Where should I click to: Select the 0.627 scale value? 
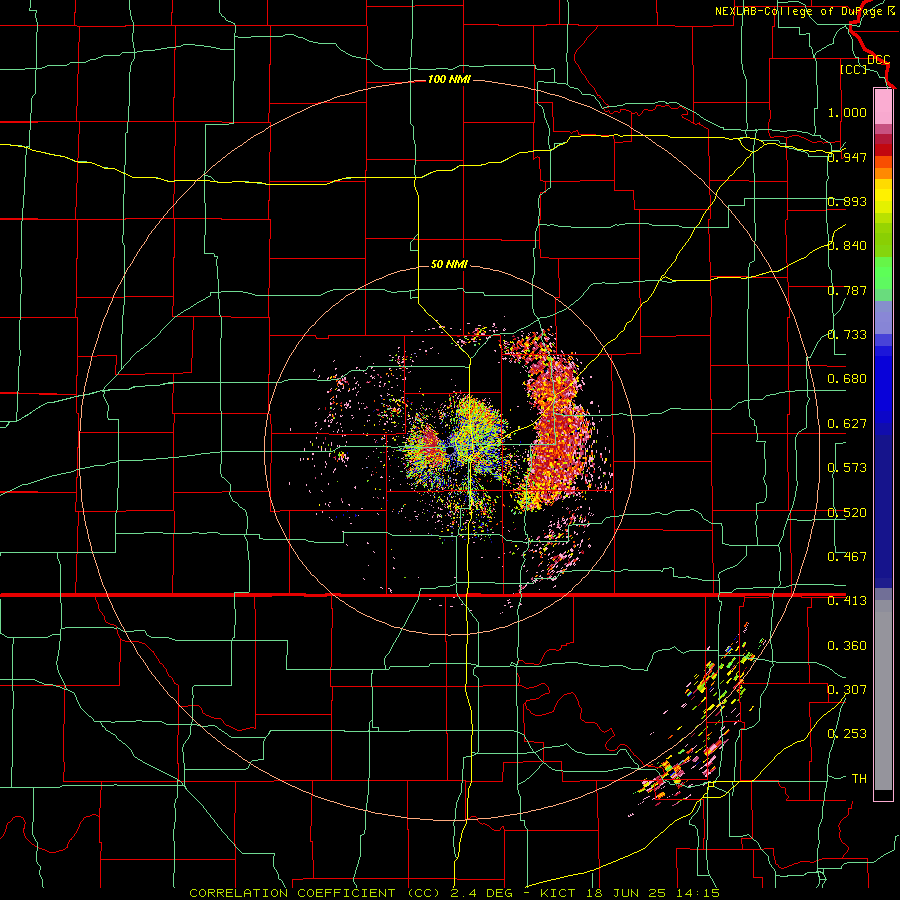pyautogui.click(x=847, y=424)
